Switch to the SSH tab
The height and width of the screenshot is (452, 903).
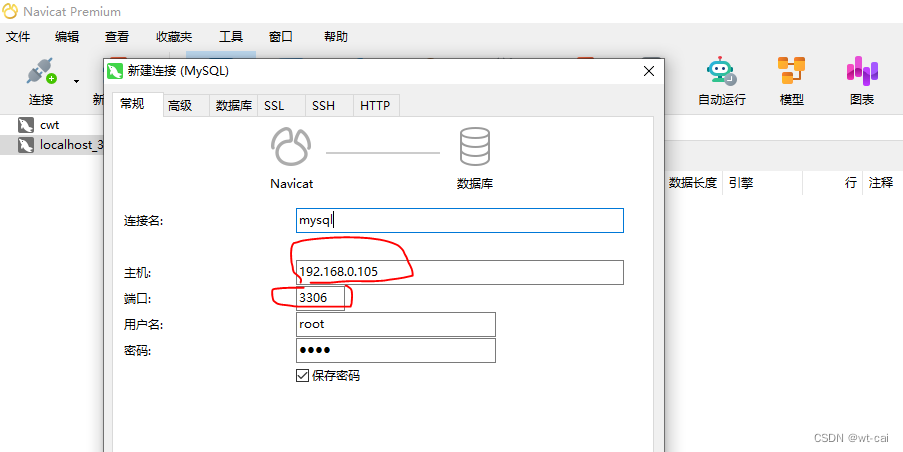pyautogui.click(x=329, y=105)
